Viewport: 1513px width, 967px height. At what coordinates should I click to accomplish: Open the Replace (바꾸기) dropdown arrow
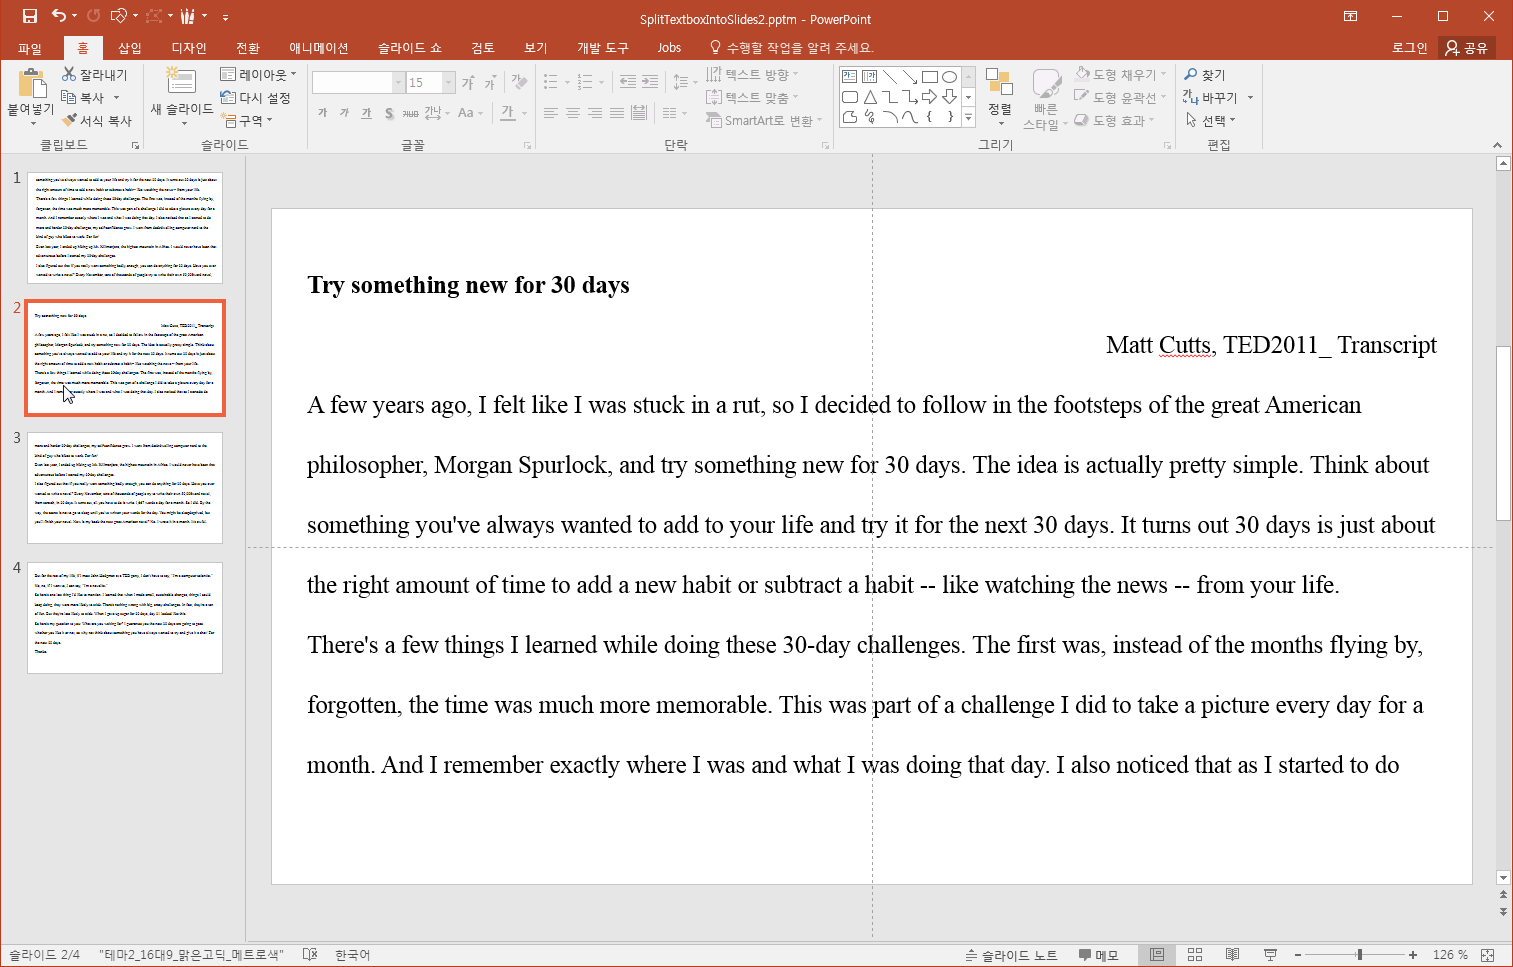pyautogui.click(x=1250, y=97)
